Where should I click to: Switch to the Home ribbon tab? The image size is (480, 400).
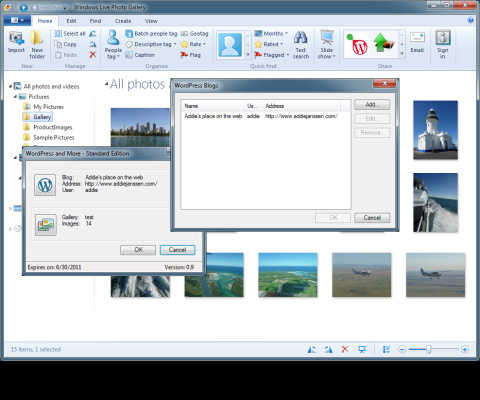[x=45, y=21]
